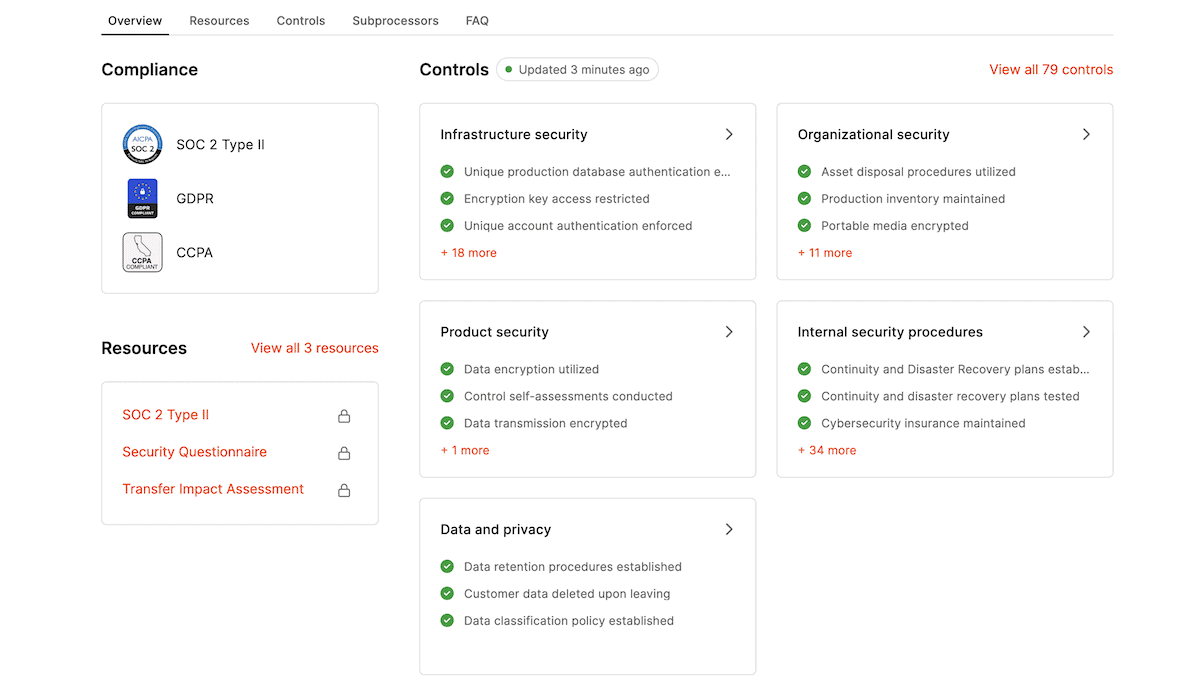
Task: Click the checkmark beside Asset disposal procedures utilized
Action: 804,171
